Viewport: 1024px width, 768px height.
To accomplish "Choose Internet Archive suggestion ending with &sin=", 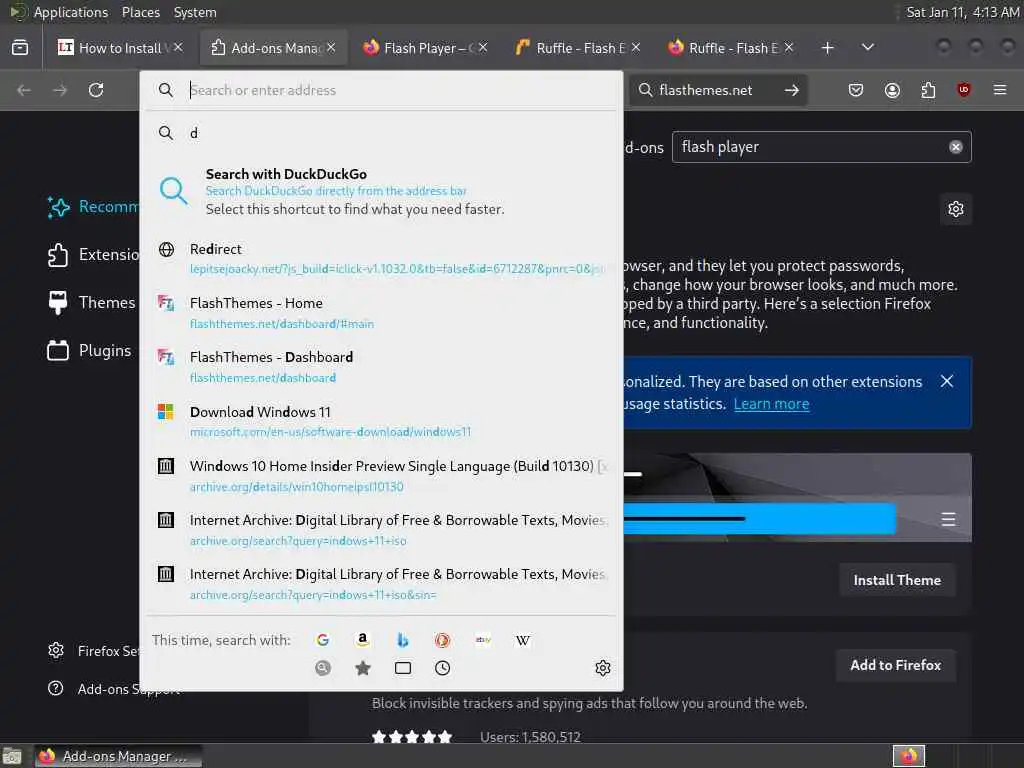I will pos(381,584).
